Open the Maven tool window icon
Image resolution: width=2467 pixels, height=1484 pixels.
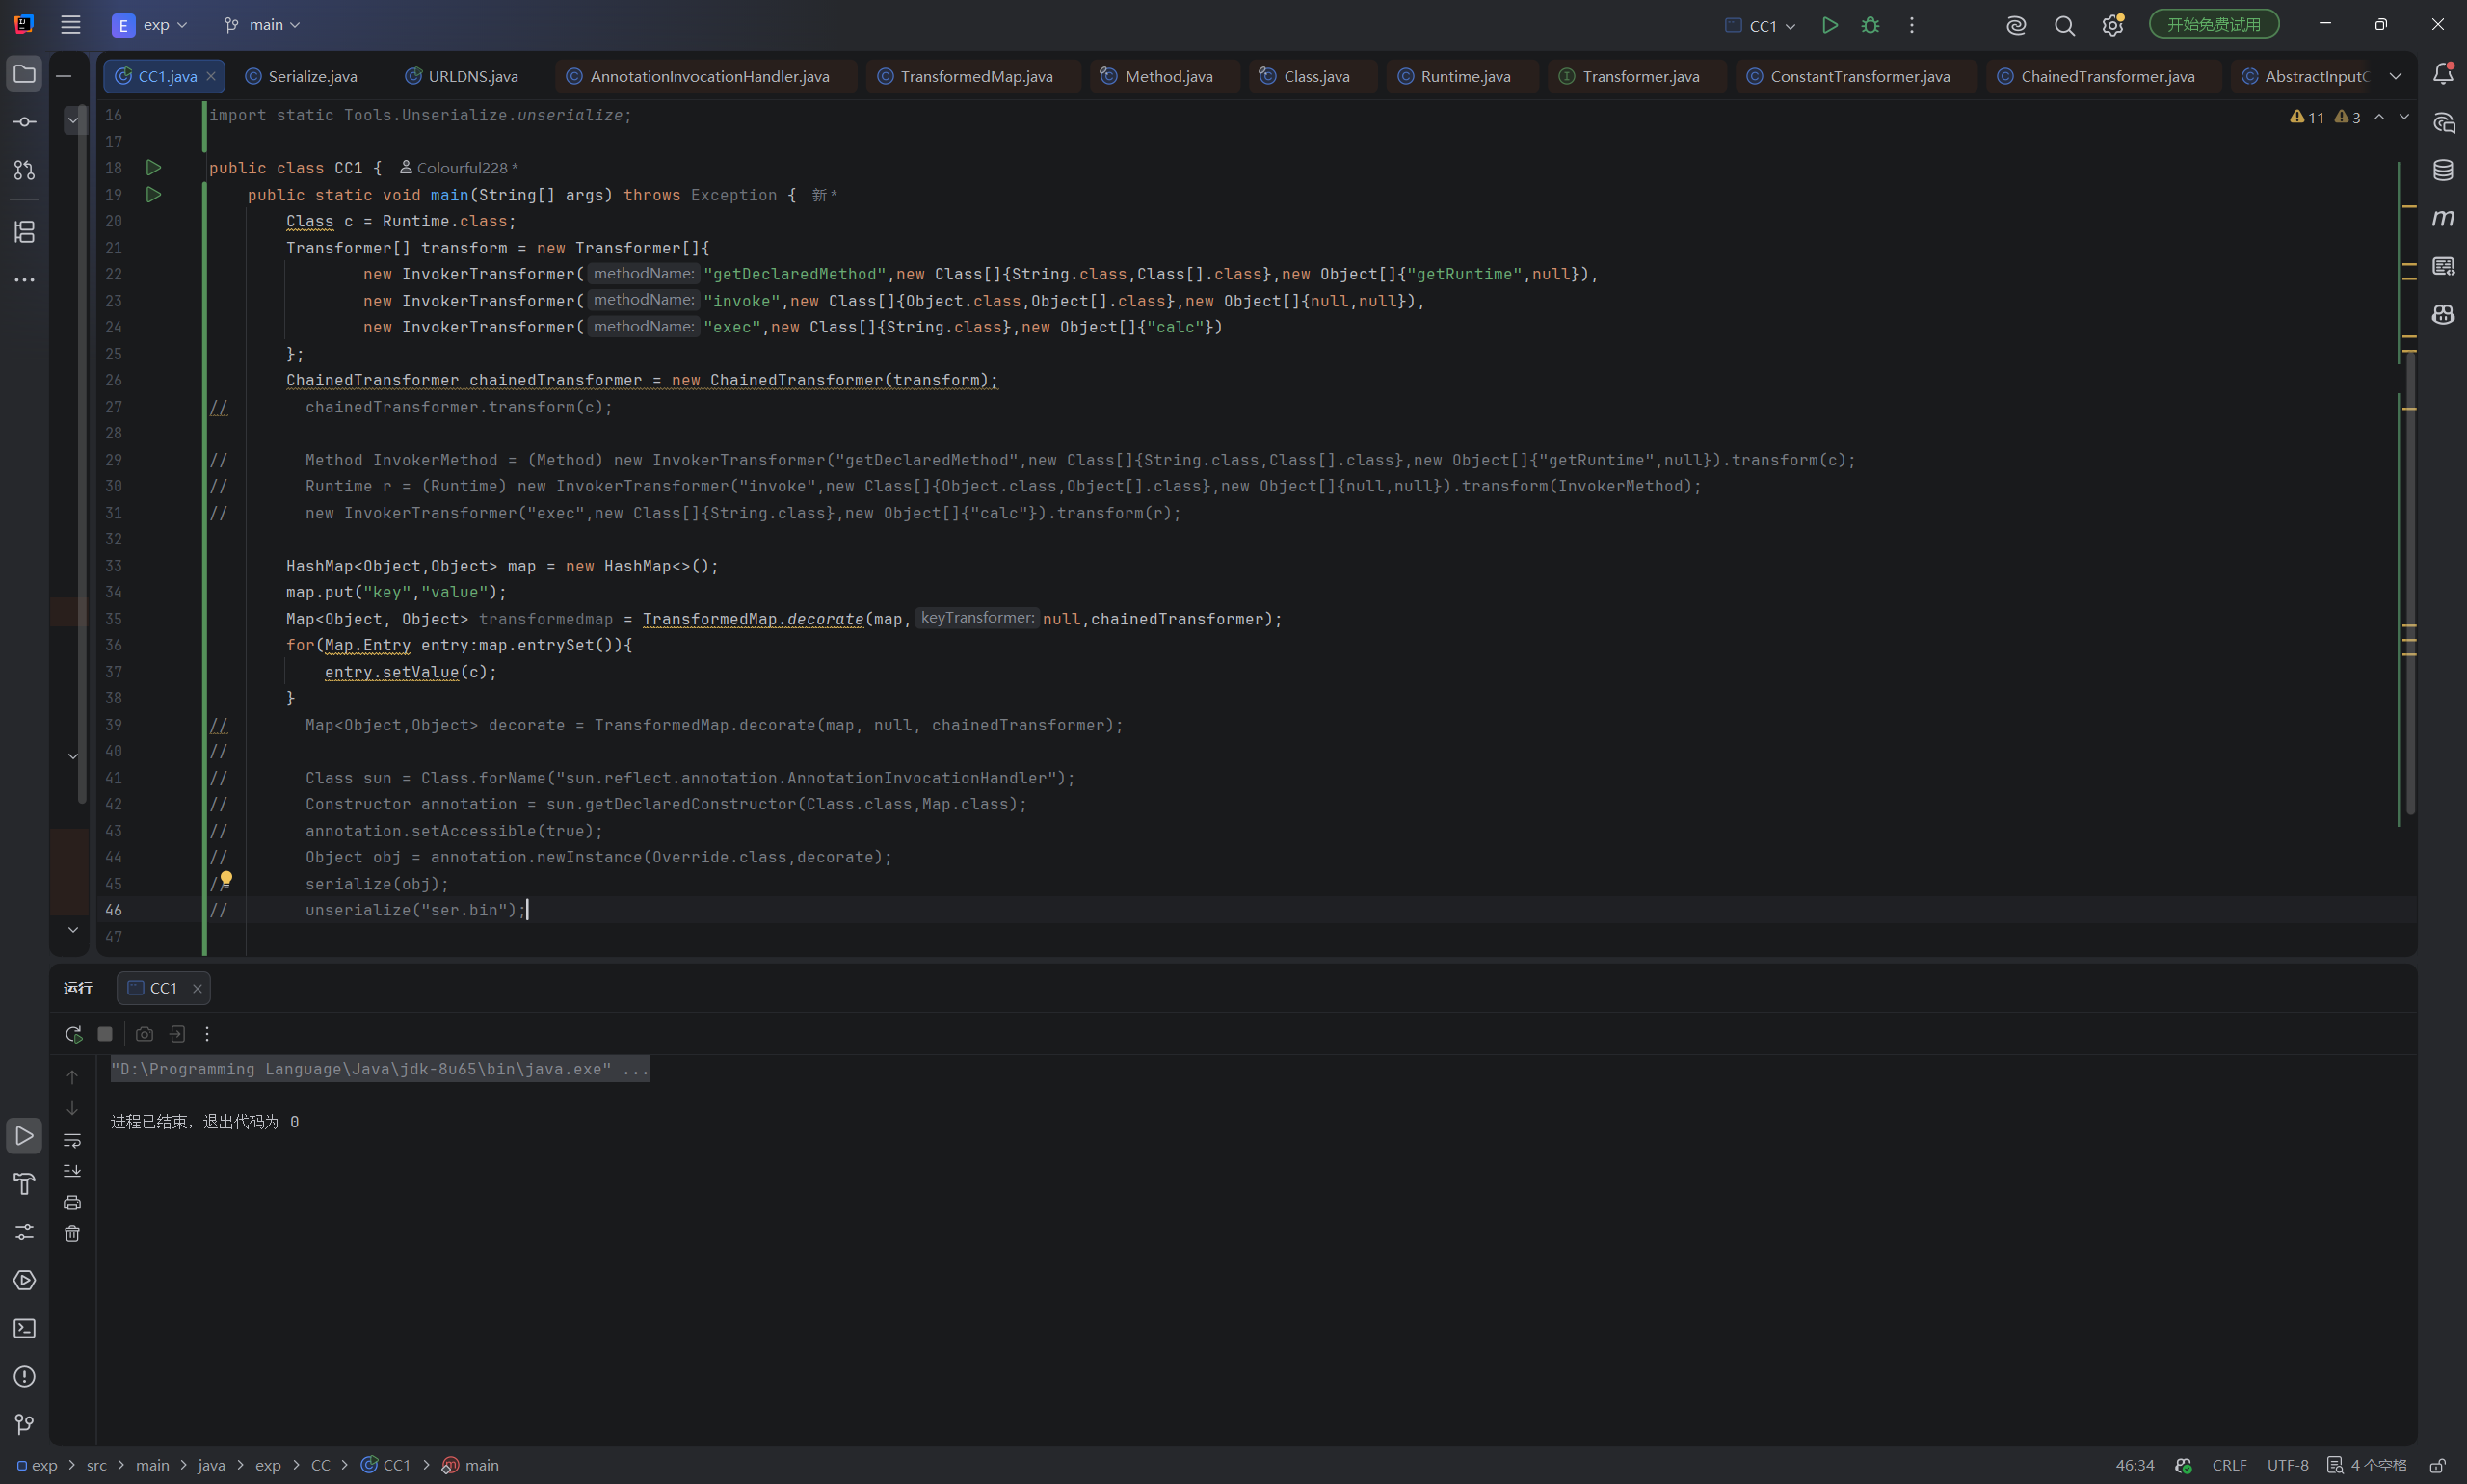coord(2443,218)
